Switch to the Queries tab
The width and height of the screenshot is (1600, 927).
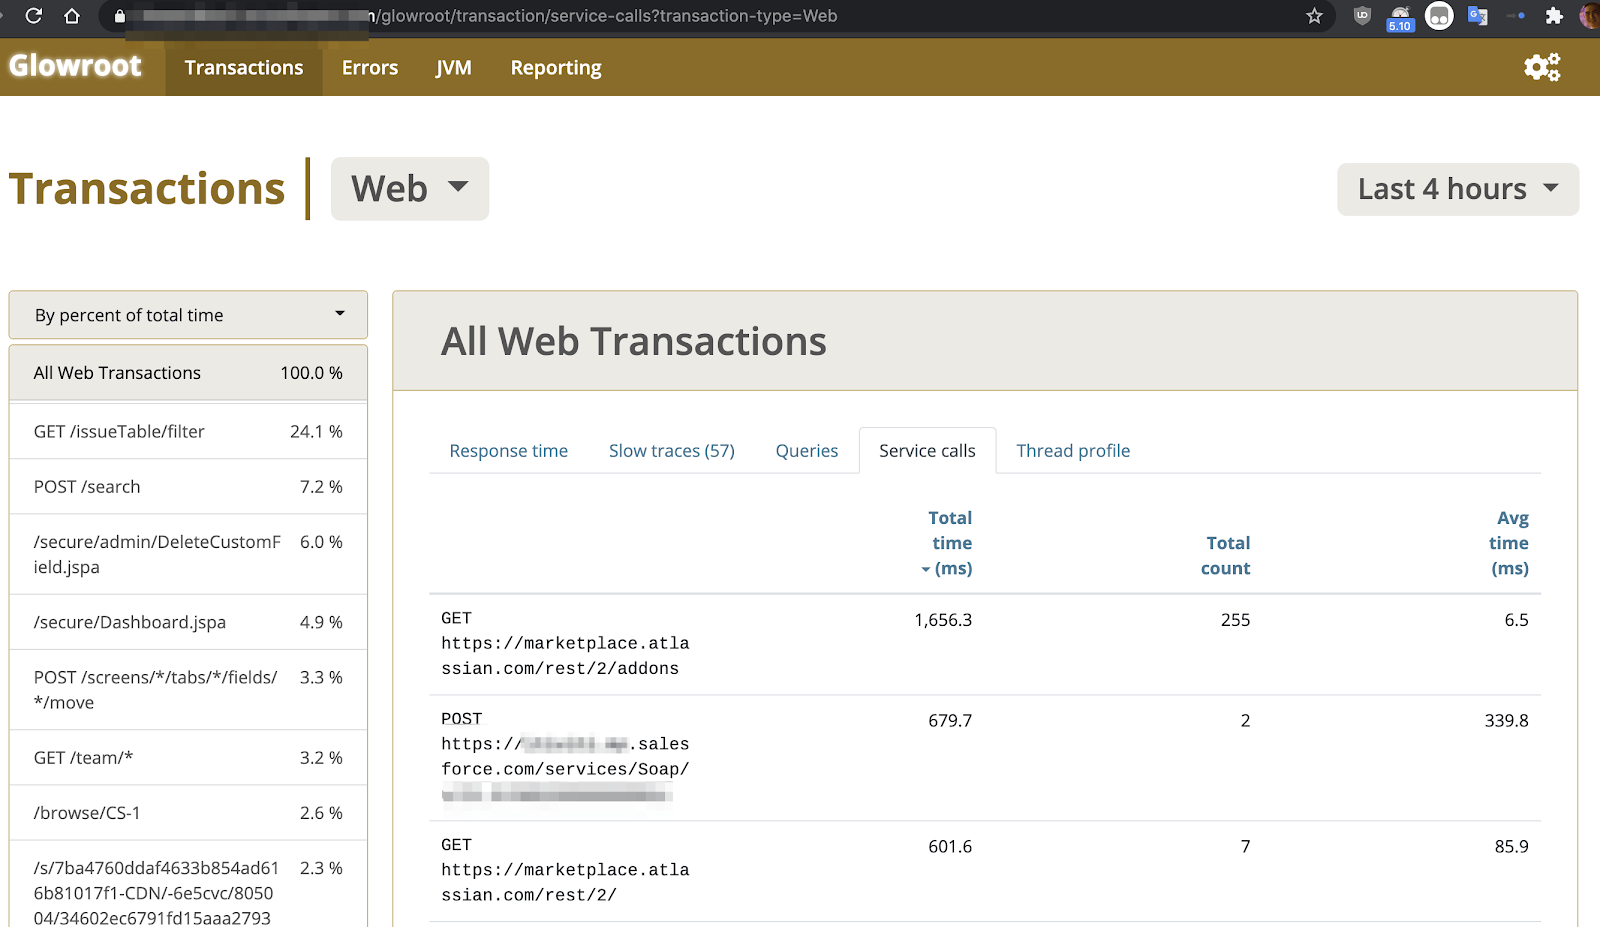(807, 451)
